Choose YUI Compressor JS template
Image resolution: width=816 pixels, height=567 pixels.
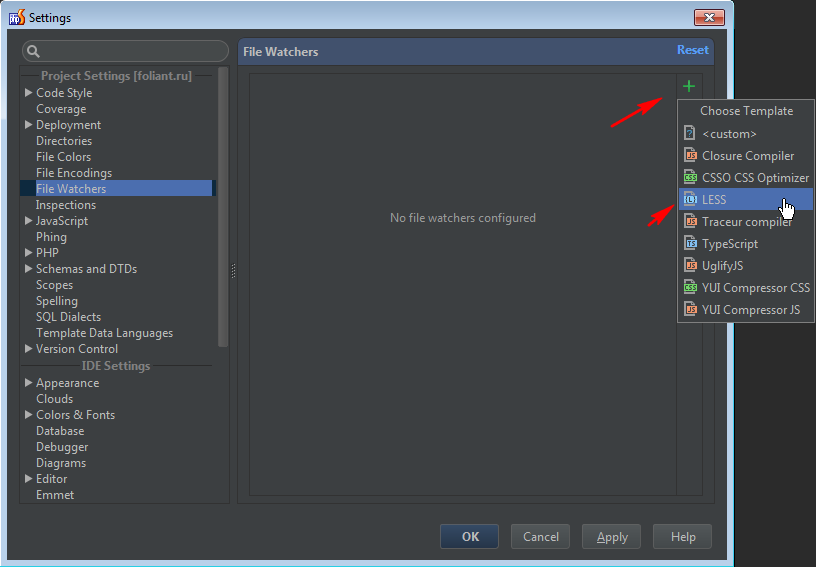[x=746, y=310]
